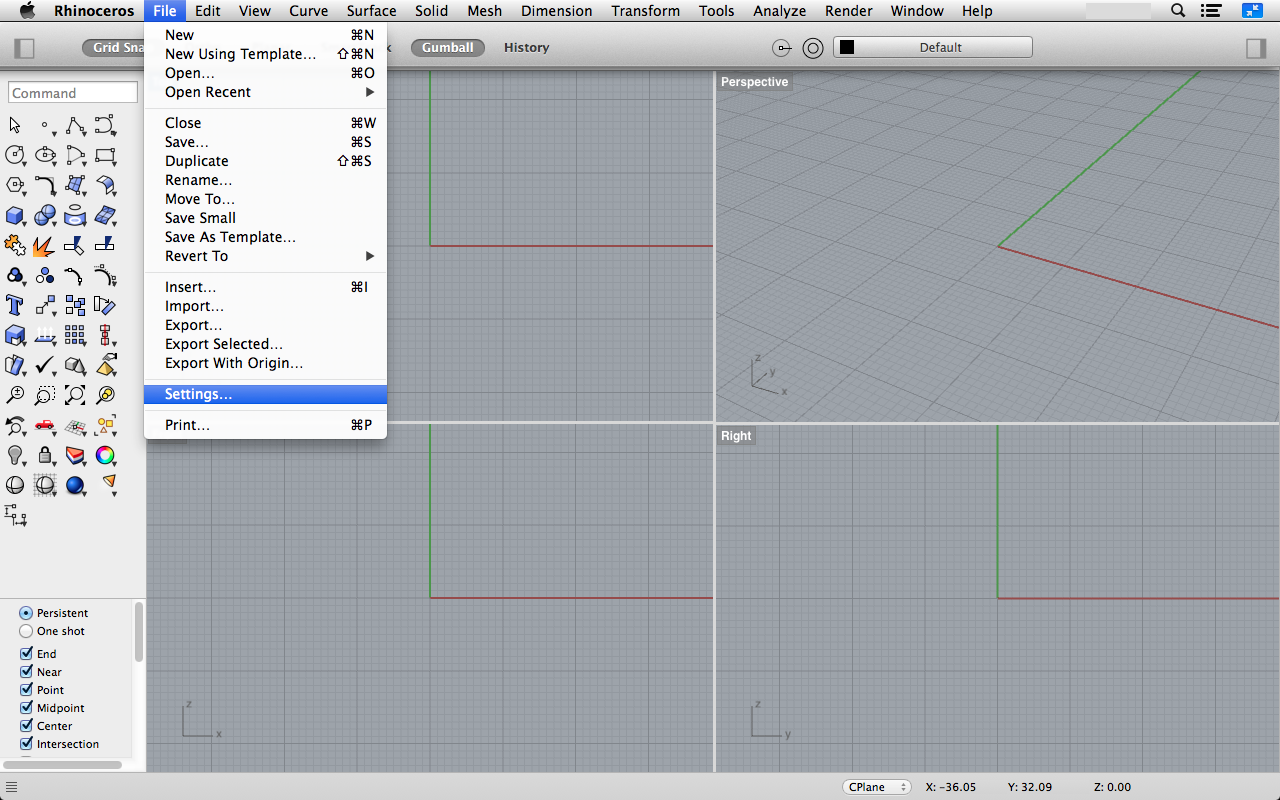This screenshot has width=1280, height=800.
Task: Click Export Selected… in File menu
Action: [x=265, y=344]
